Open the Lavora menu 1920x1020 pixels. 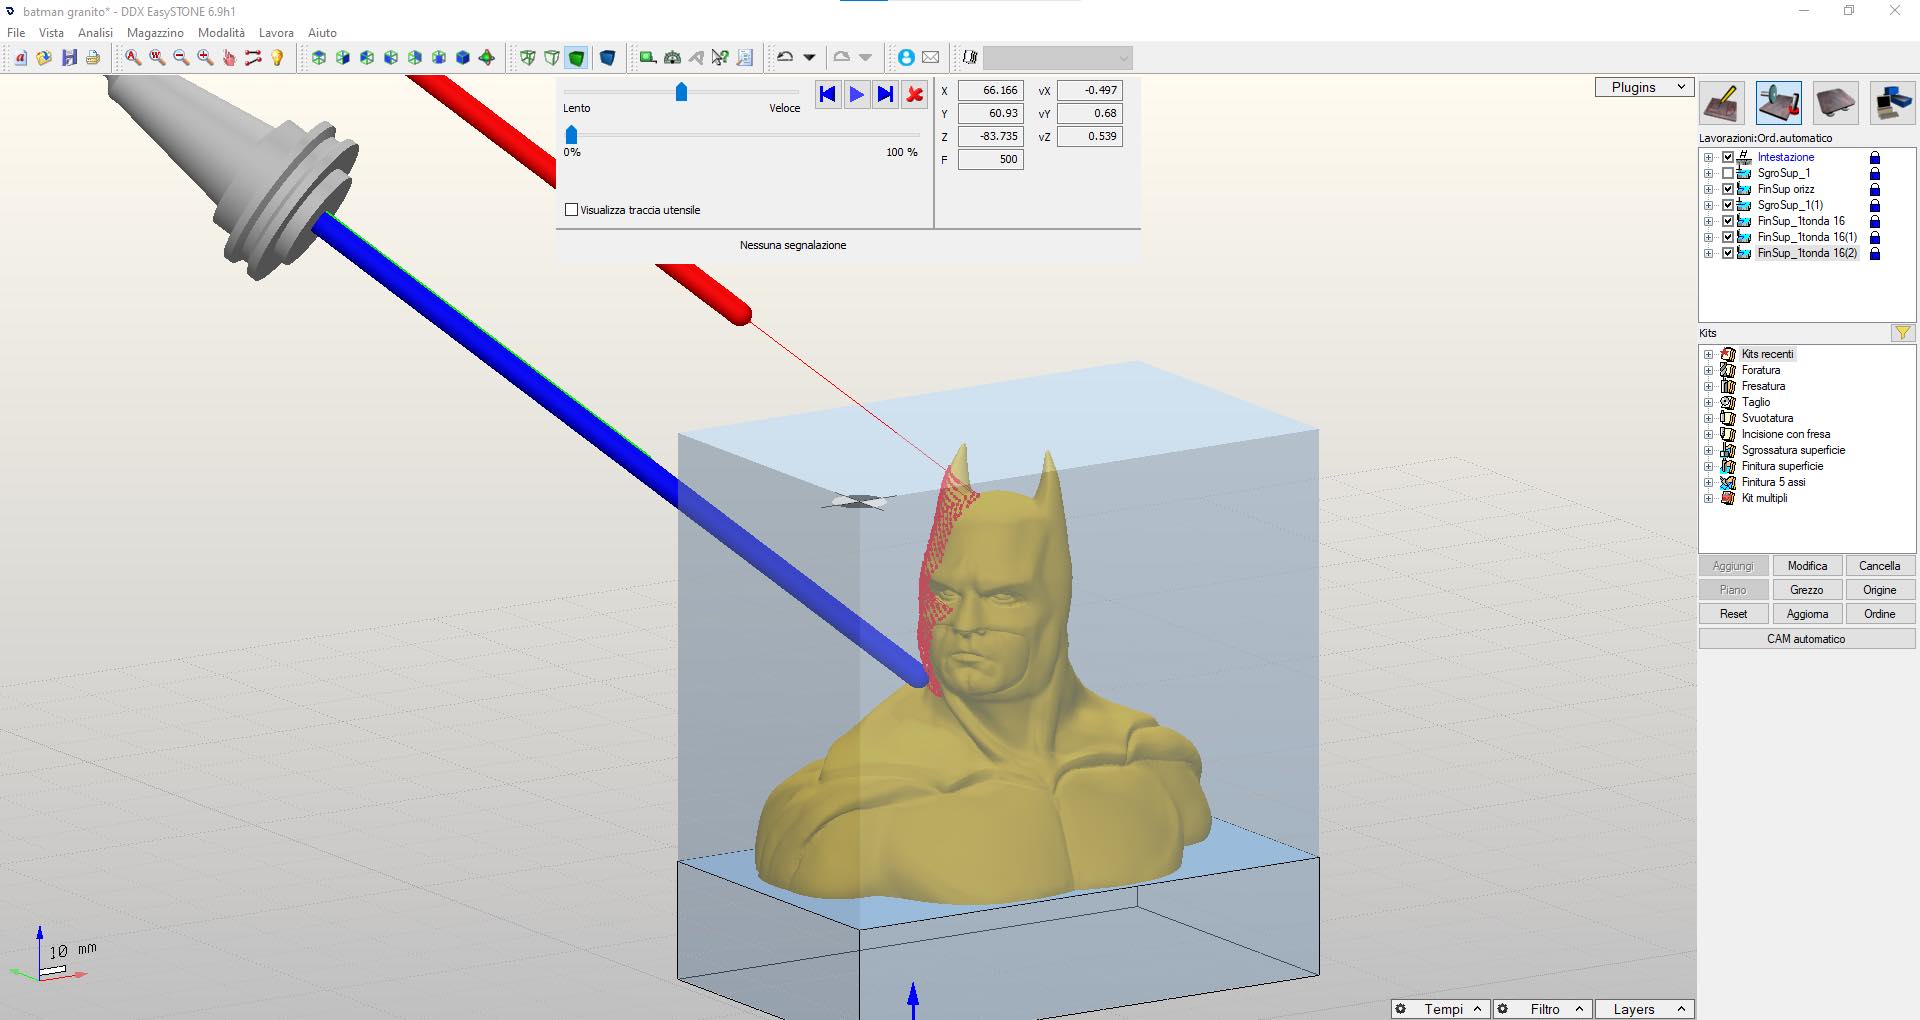coord(276,33)
